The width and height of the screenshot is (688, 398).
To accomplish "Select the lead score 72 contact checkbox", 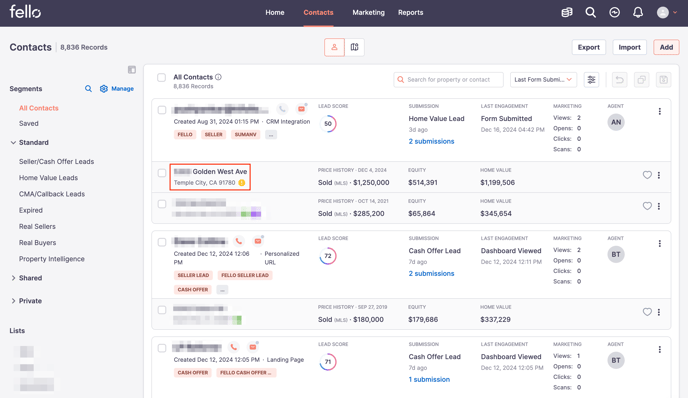I will pos(162,242).
